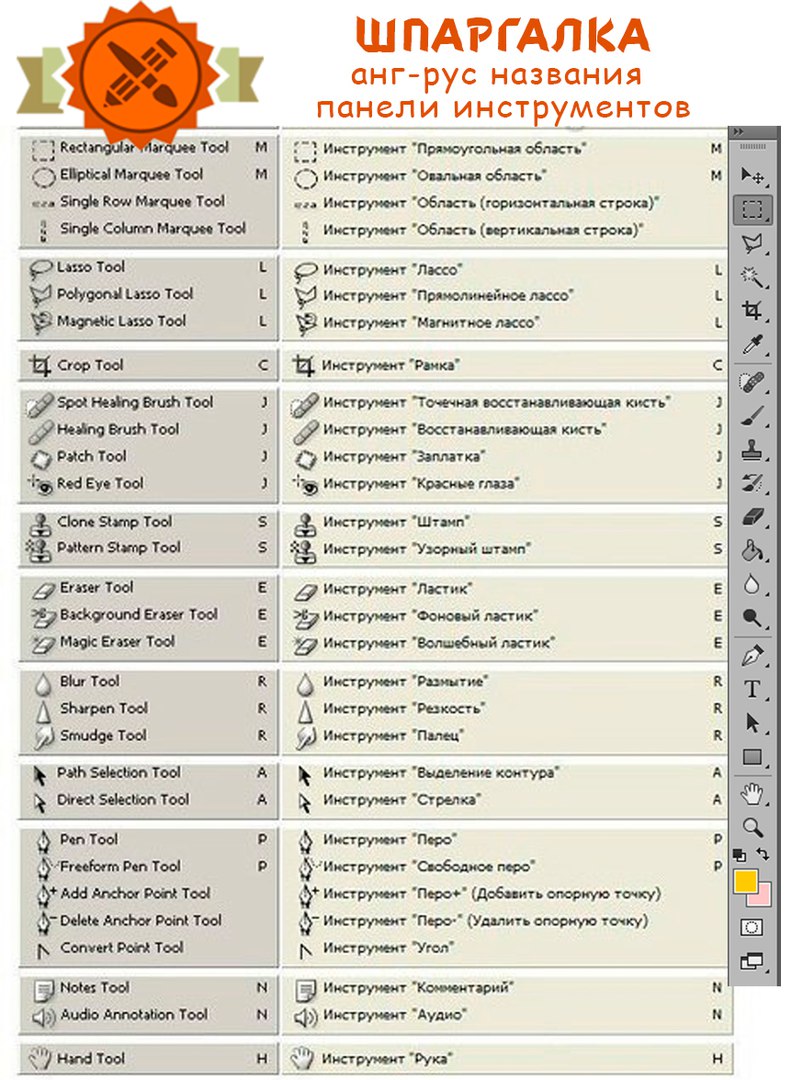Choose the Smudge Tool entry
This screenshot has width=803, height=1080.
point(149,736)
